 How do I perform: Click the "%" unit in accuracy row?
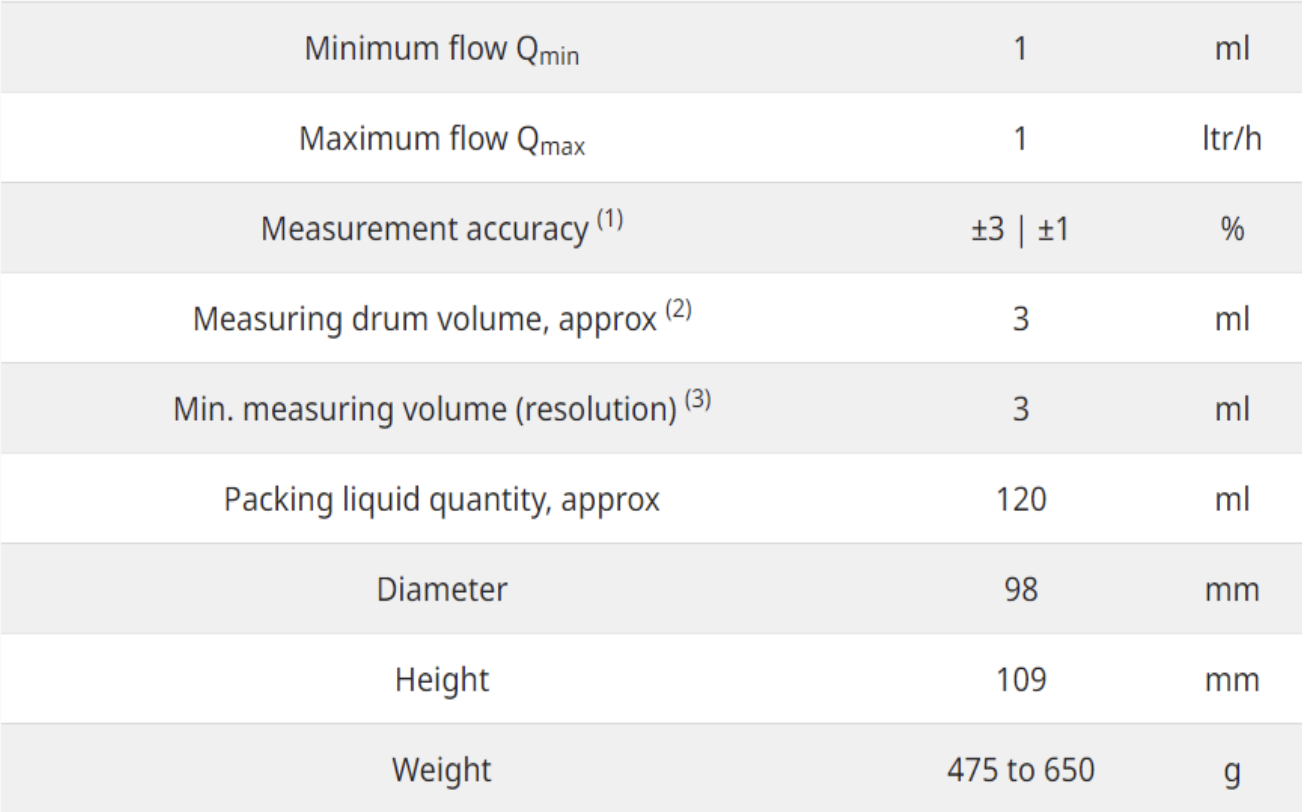1231,229
